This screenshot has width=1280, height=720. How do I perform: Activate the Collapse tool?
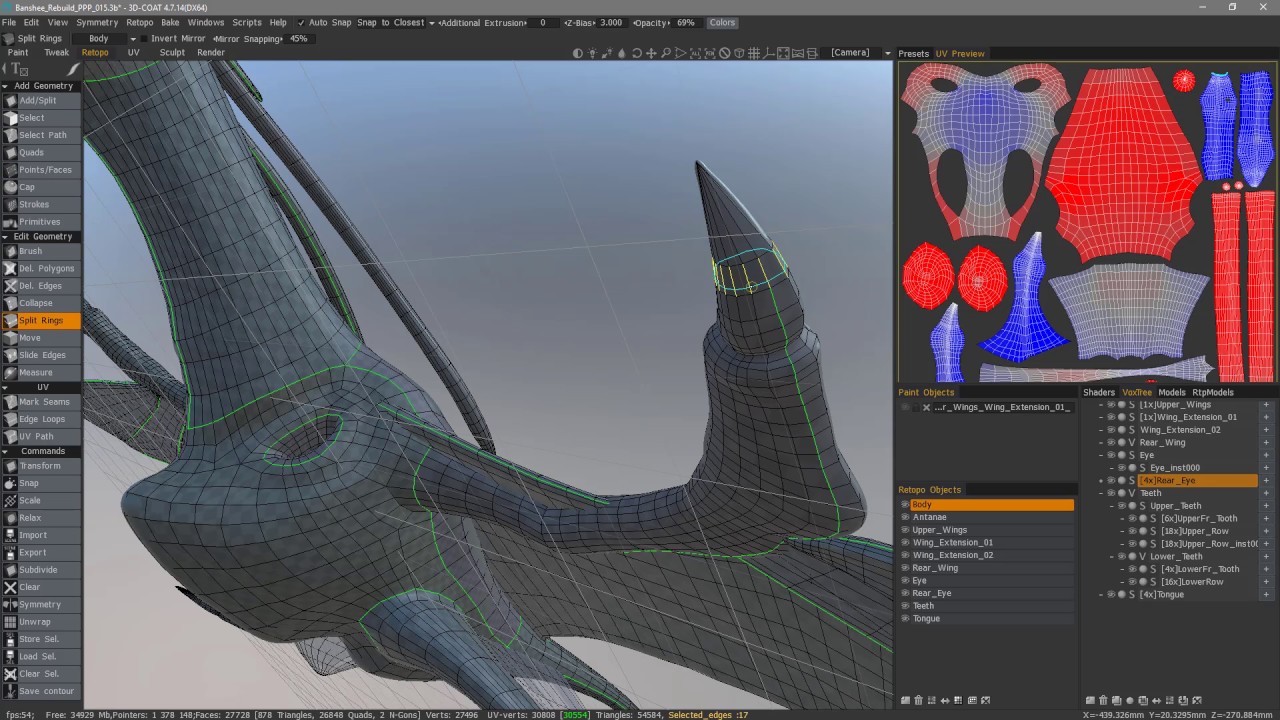41,303
